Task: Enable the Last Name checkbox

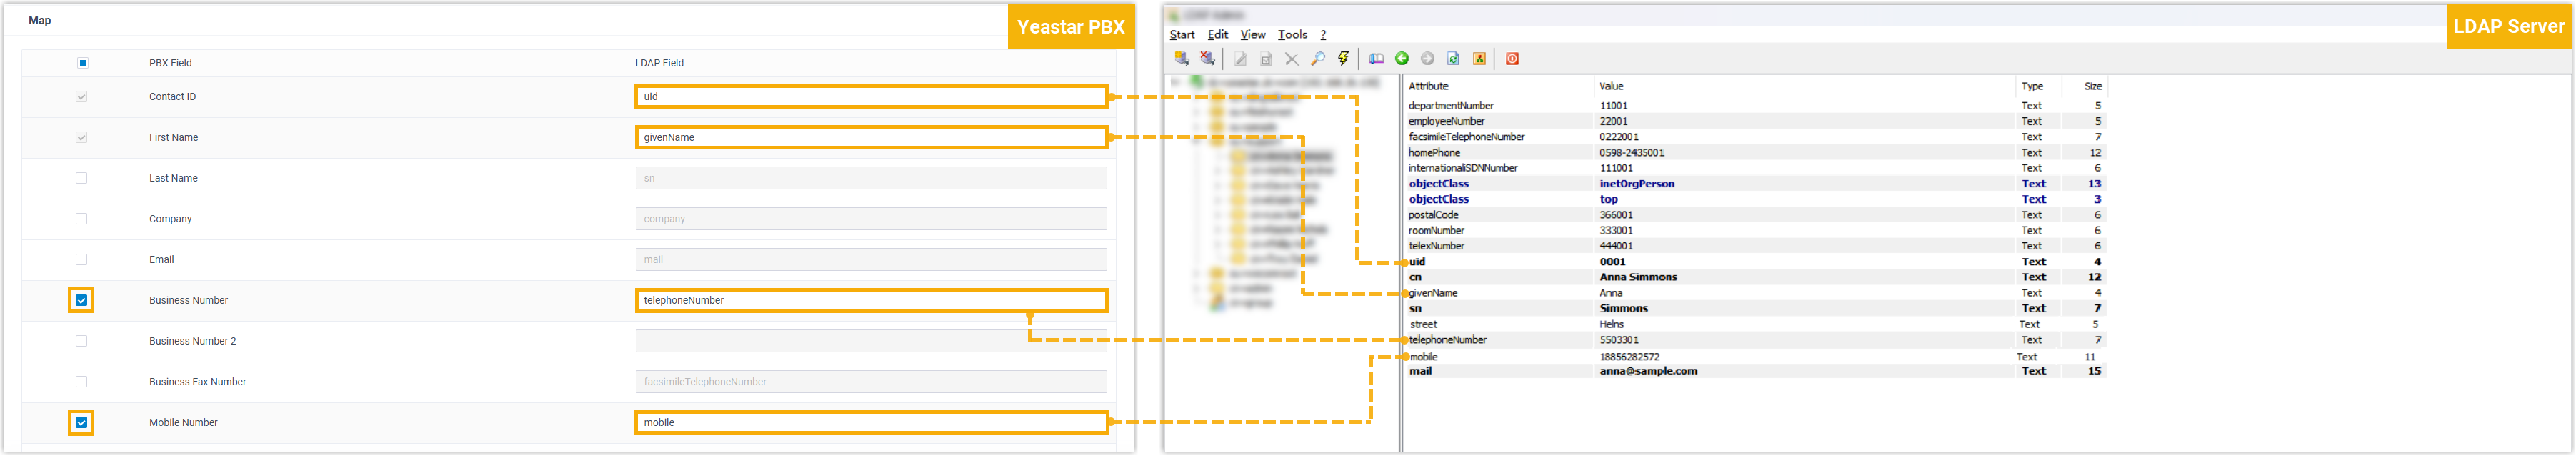Action: [82, 178]
